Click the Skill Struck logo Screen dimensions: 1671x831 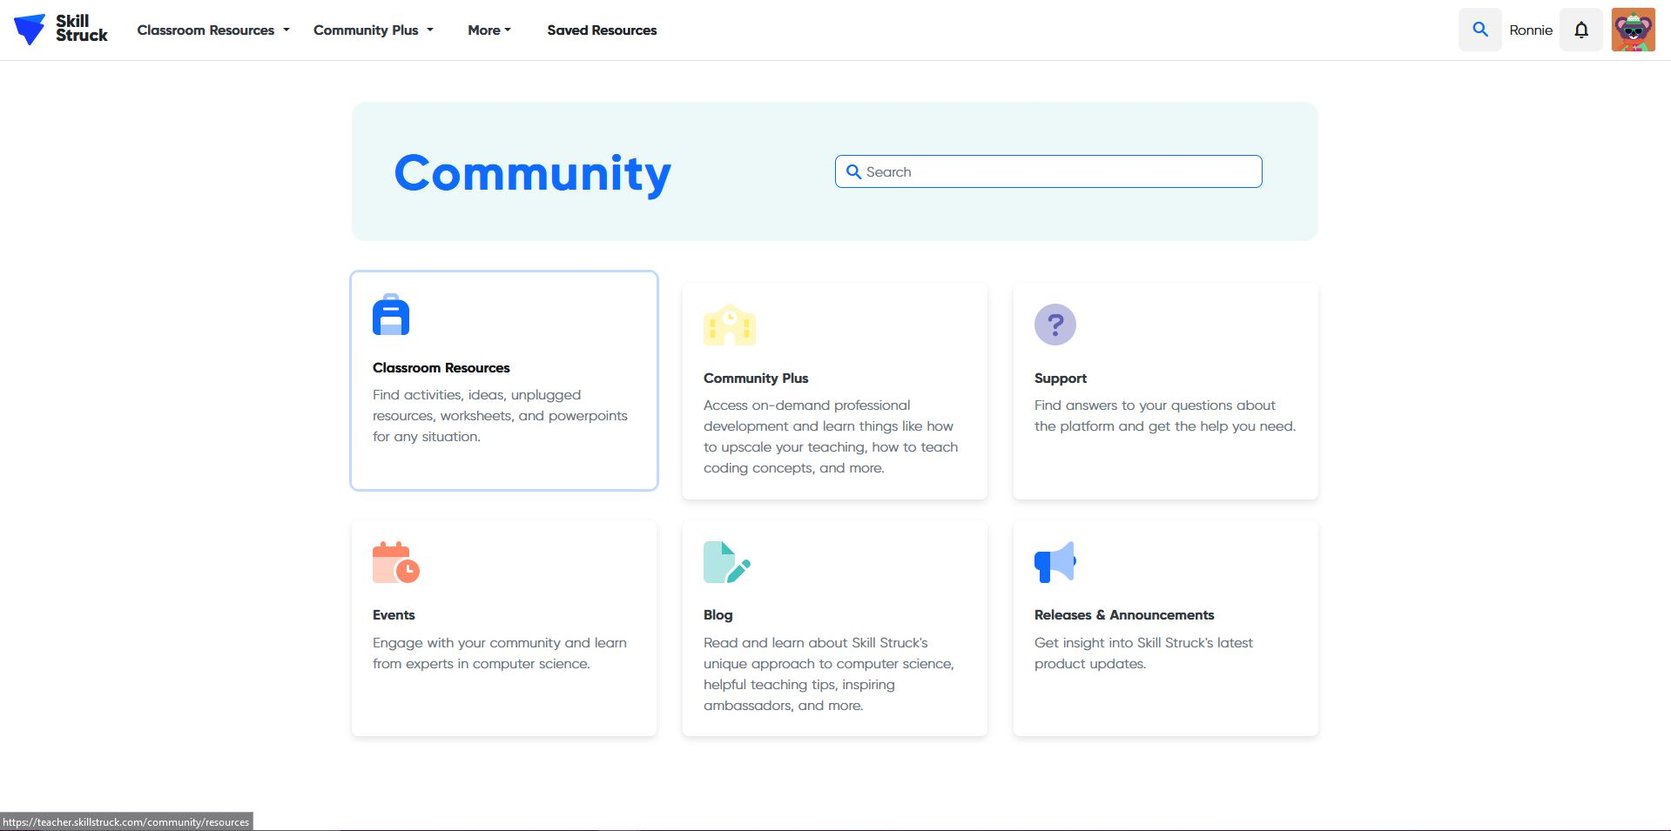60,29
